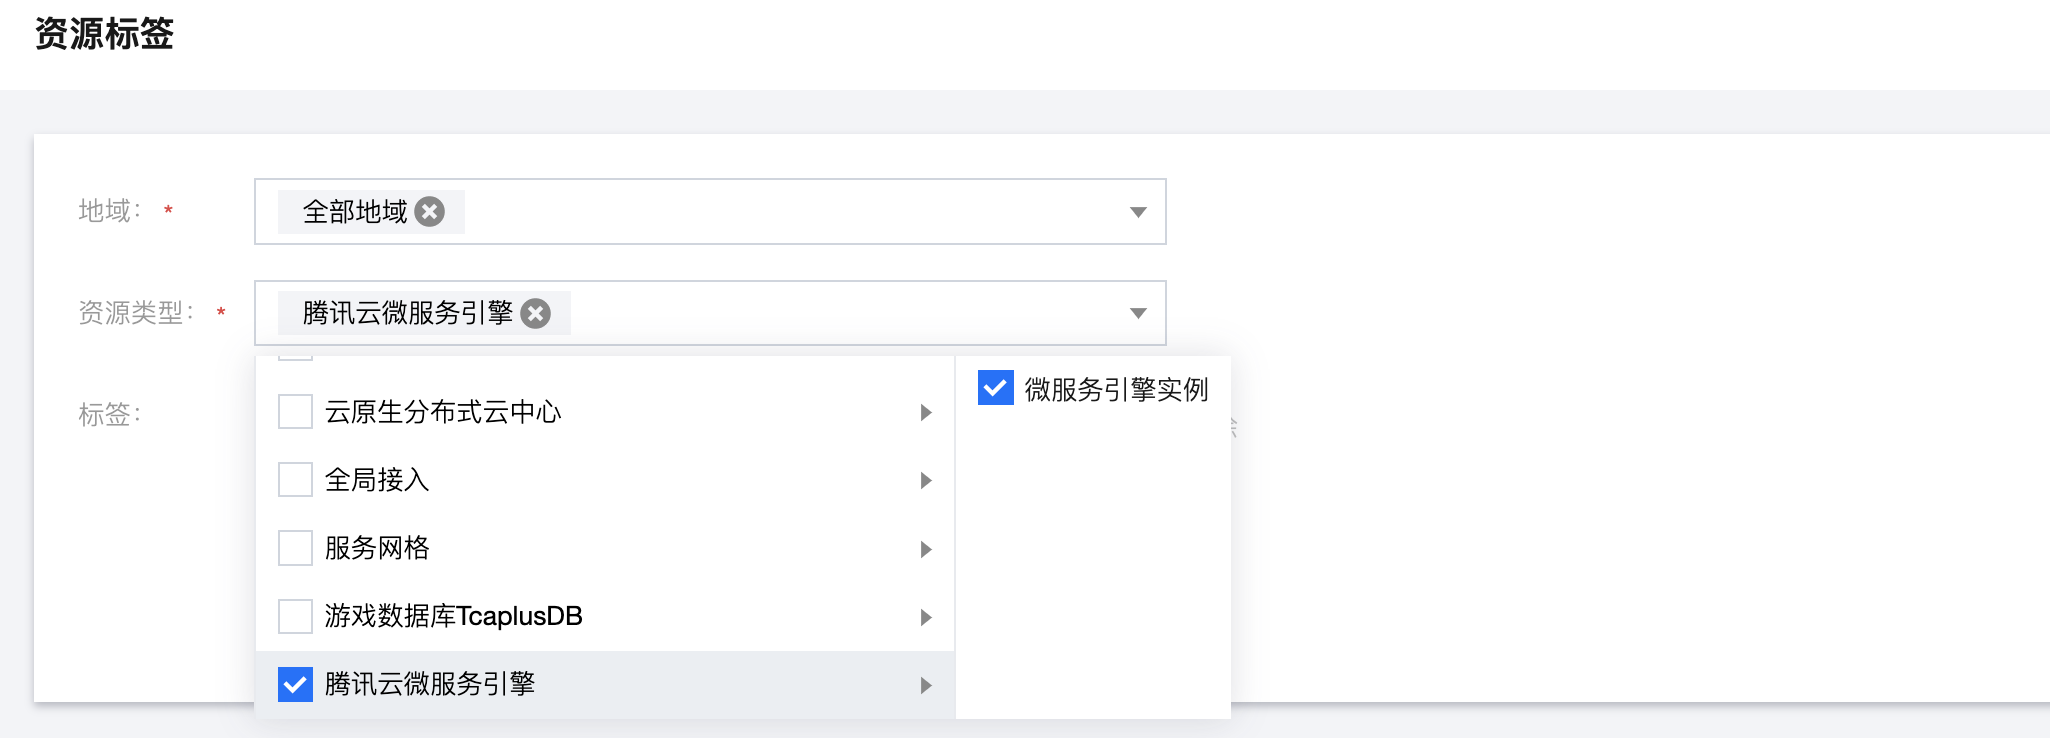Check the 全局接入 checkbox

click(x=295, y=480)
